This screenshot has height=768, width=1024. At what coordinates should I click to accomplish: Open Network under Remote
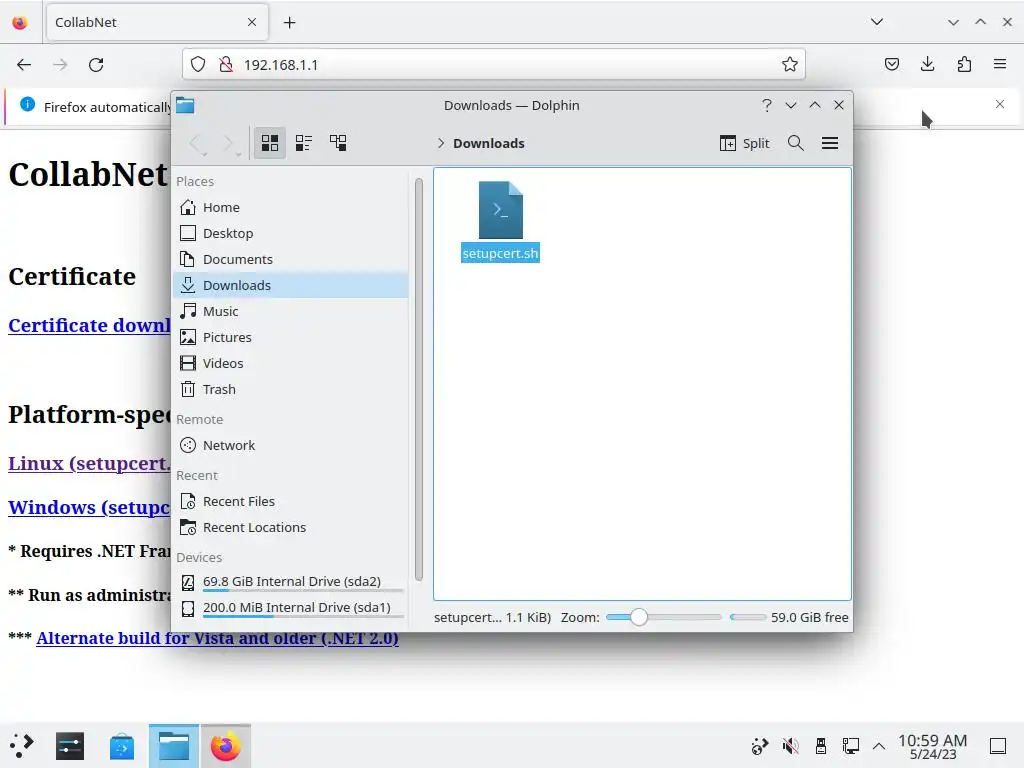click(x=291, y=445)
